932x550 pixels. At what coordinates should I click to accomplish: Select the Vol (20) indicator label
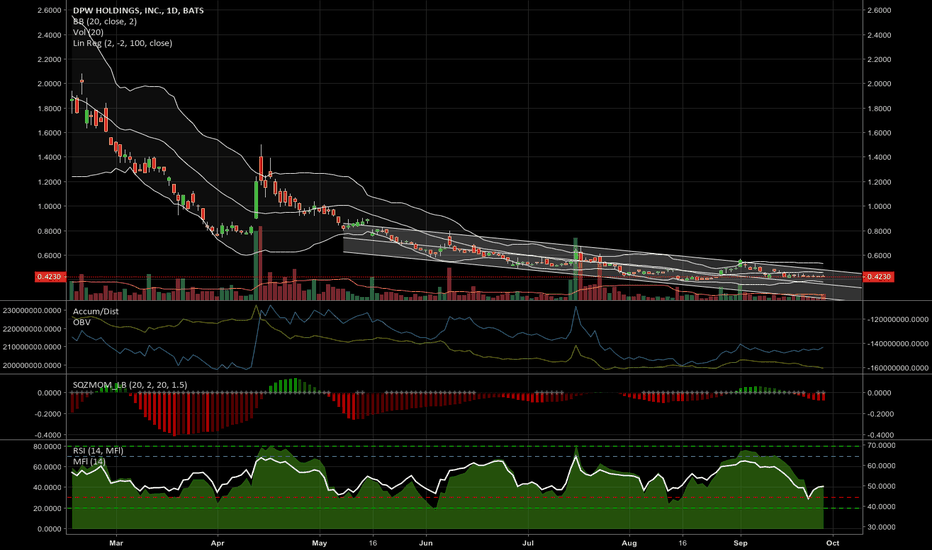tap(88, 32)
